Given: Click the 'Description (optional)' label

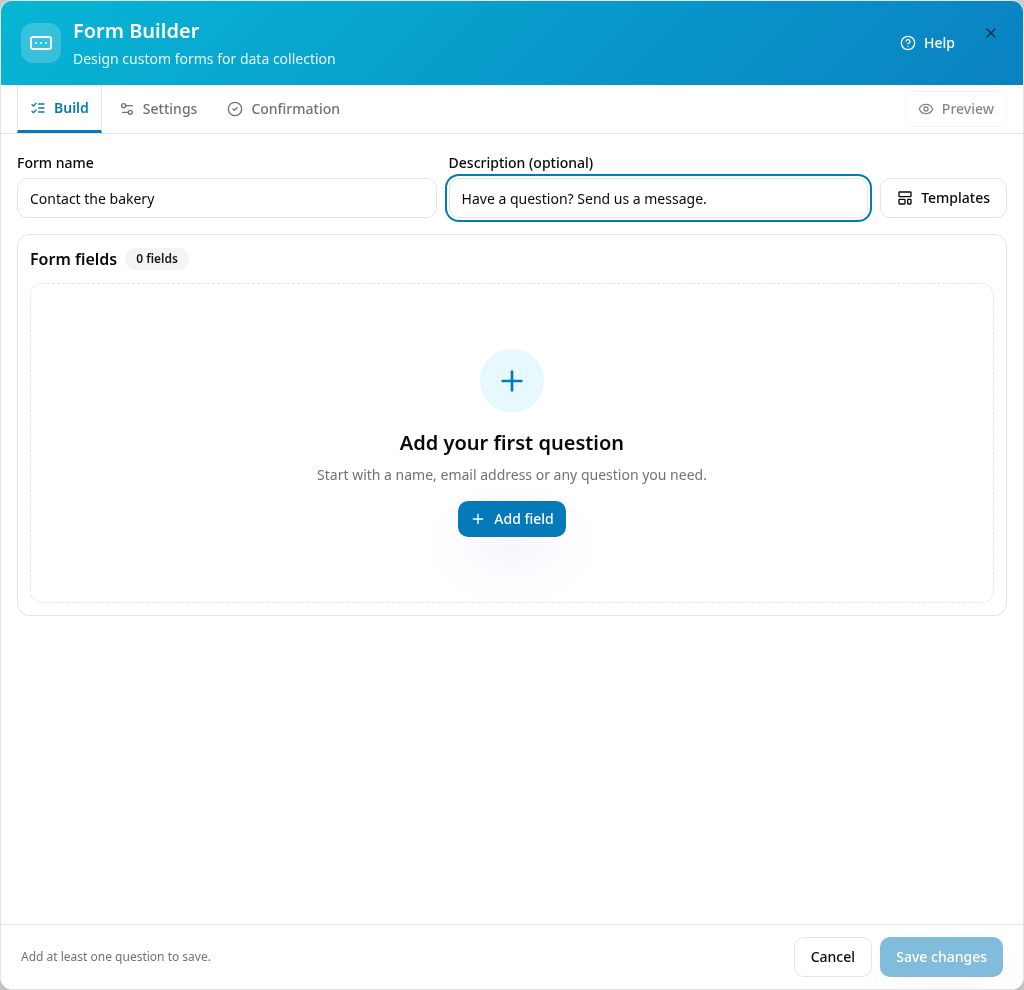Looking at the screenshot, I should 520,163.
